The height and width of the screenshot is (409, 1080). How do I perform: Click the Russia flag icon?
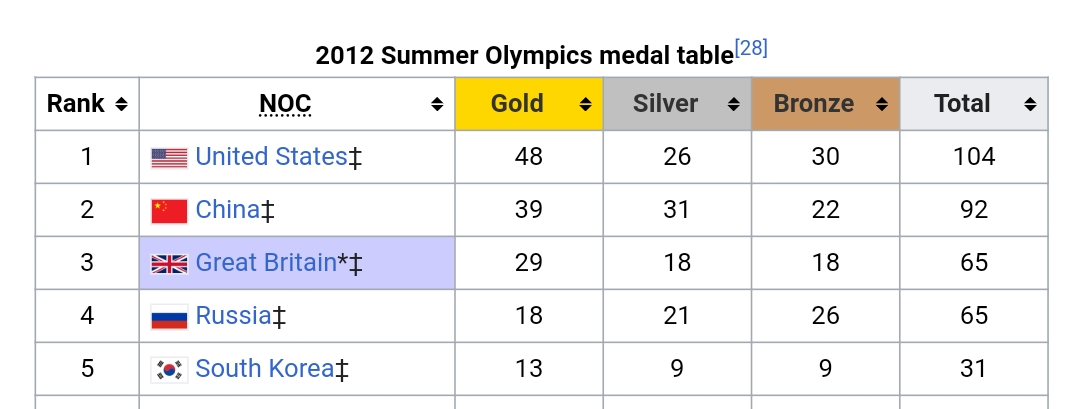tap(169, 317)
